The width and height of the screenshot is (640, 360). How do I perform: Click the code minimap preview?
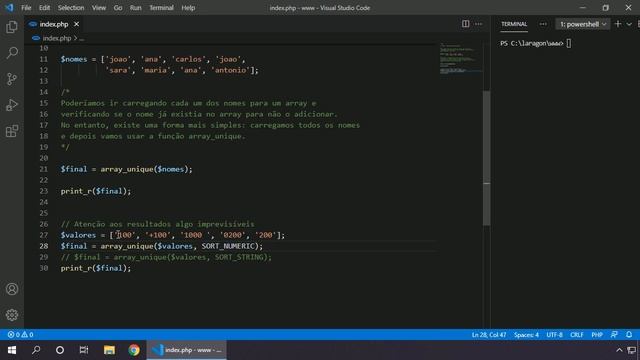coord(461,58)
